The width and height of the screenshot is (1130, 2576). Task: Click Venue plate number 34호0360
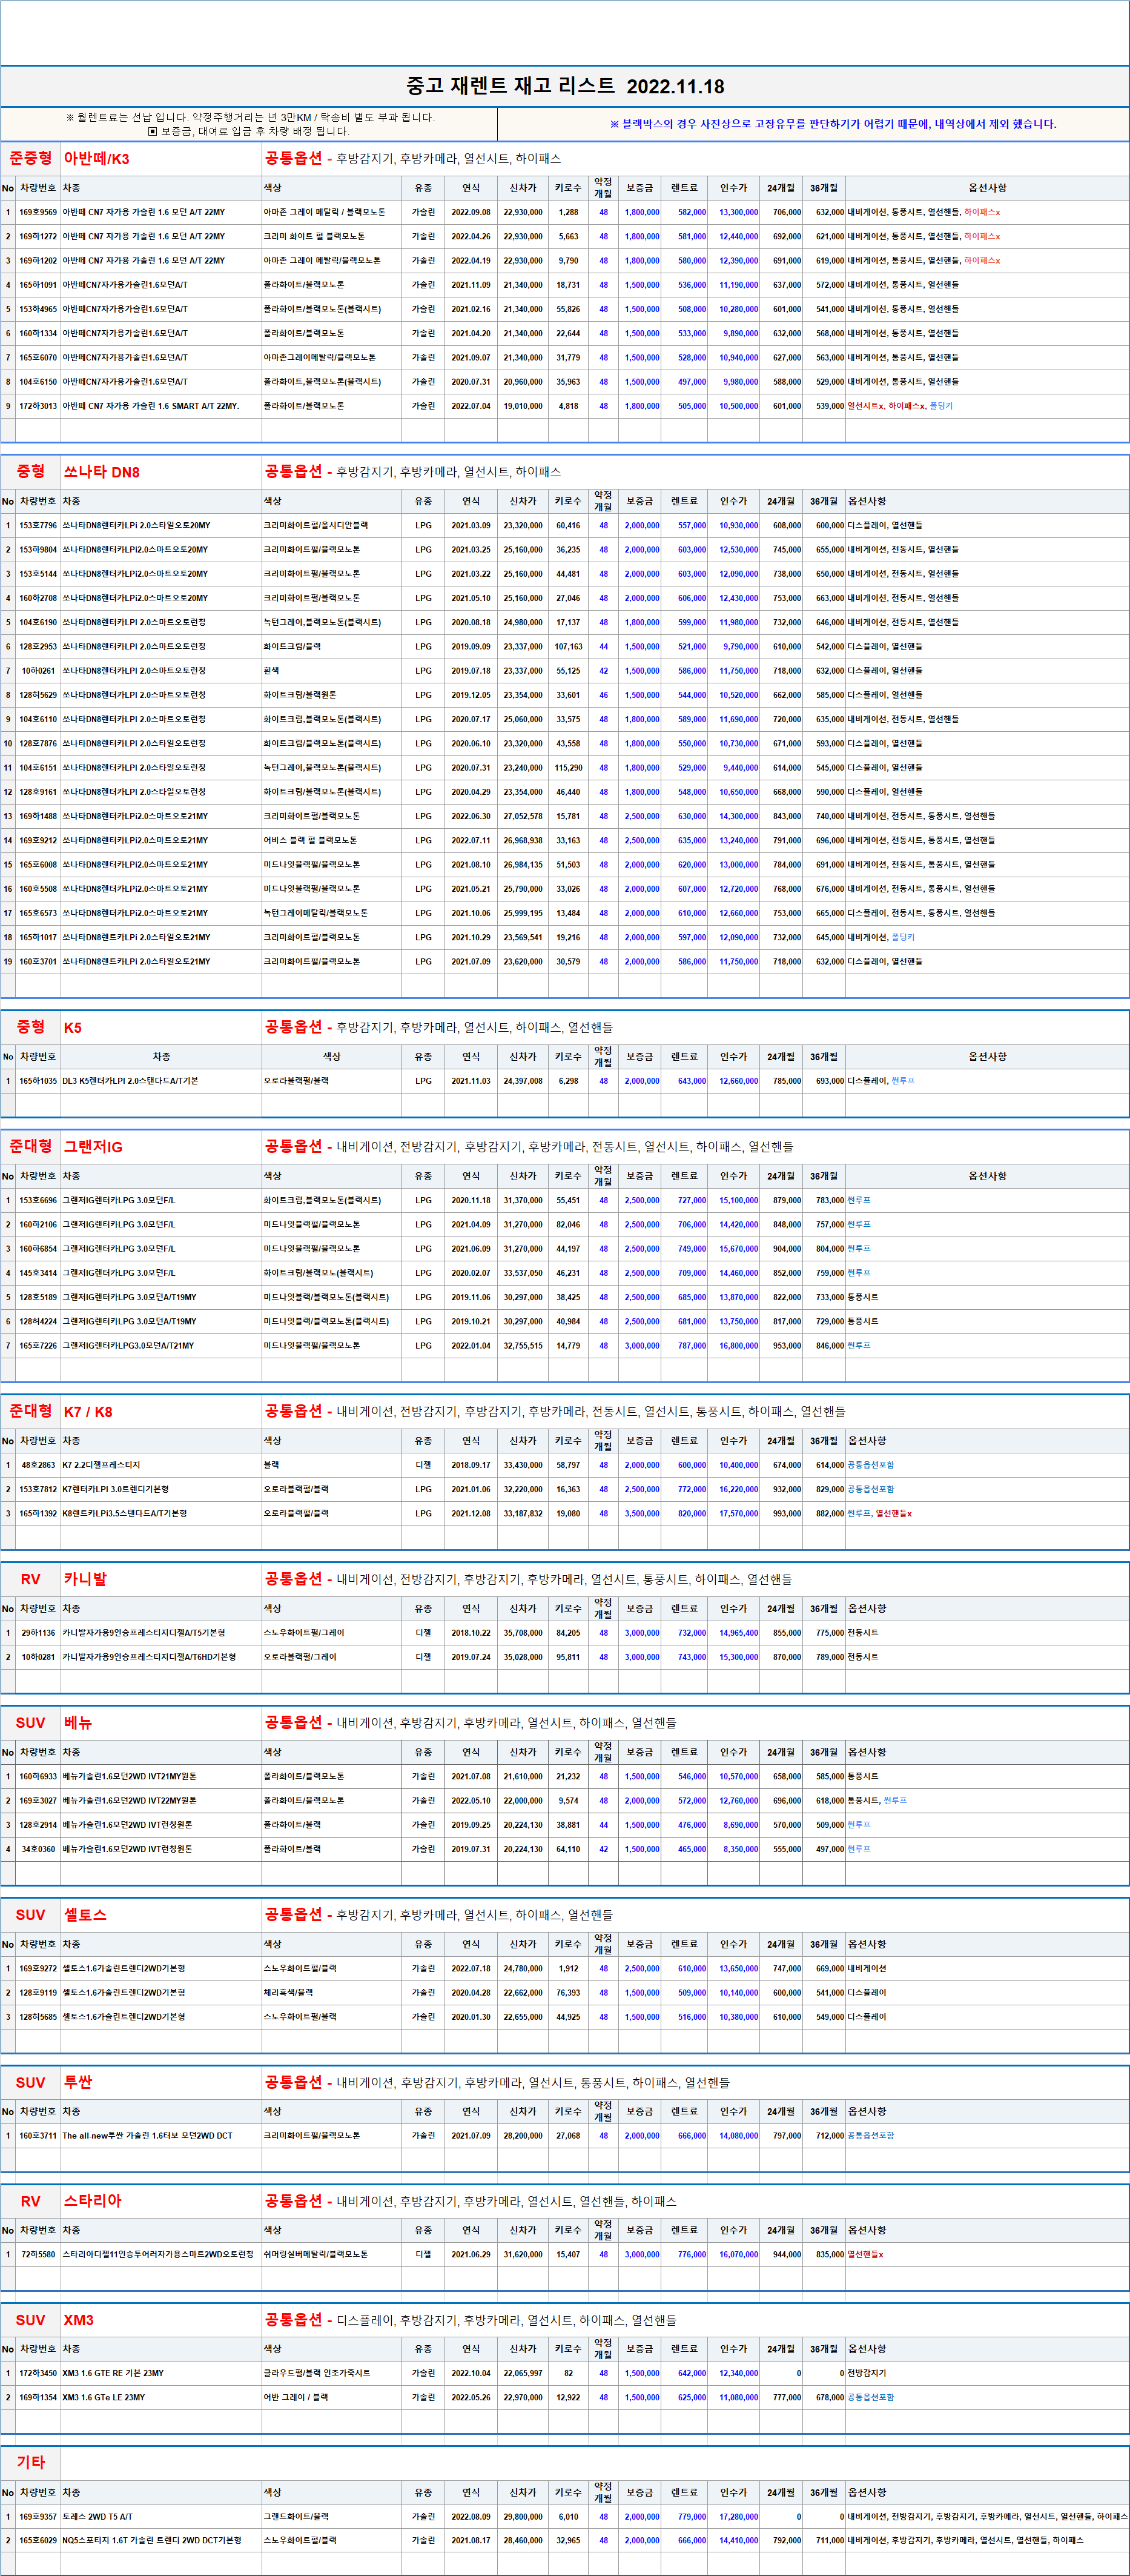pos(39,1849)
